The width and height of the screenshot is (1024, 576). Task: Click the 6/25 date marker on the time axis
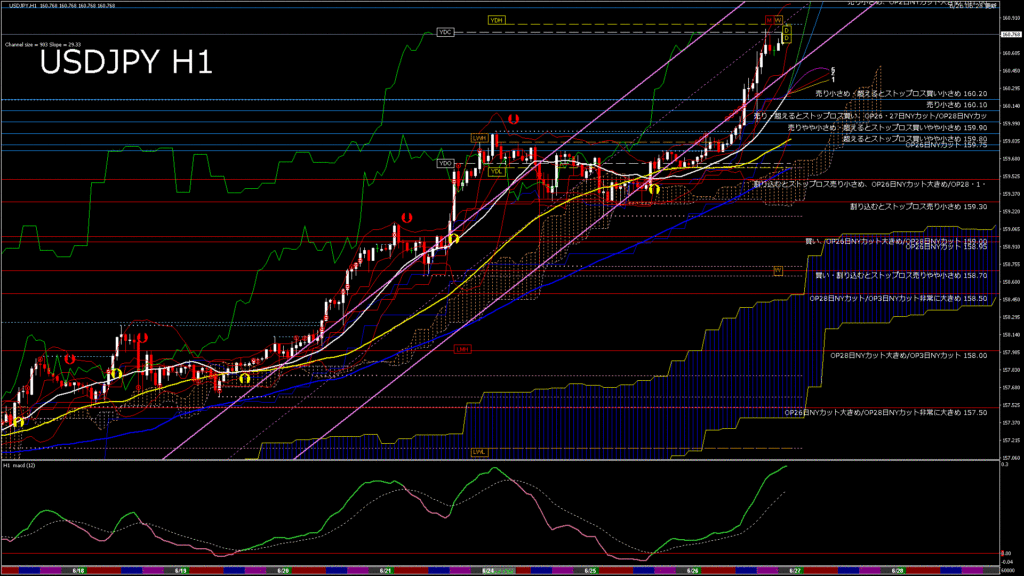590,571
